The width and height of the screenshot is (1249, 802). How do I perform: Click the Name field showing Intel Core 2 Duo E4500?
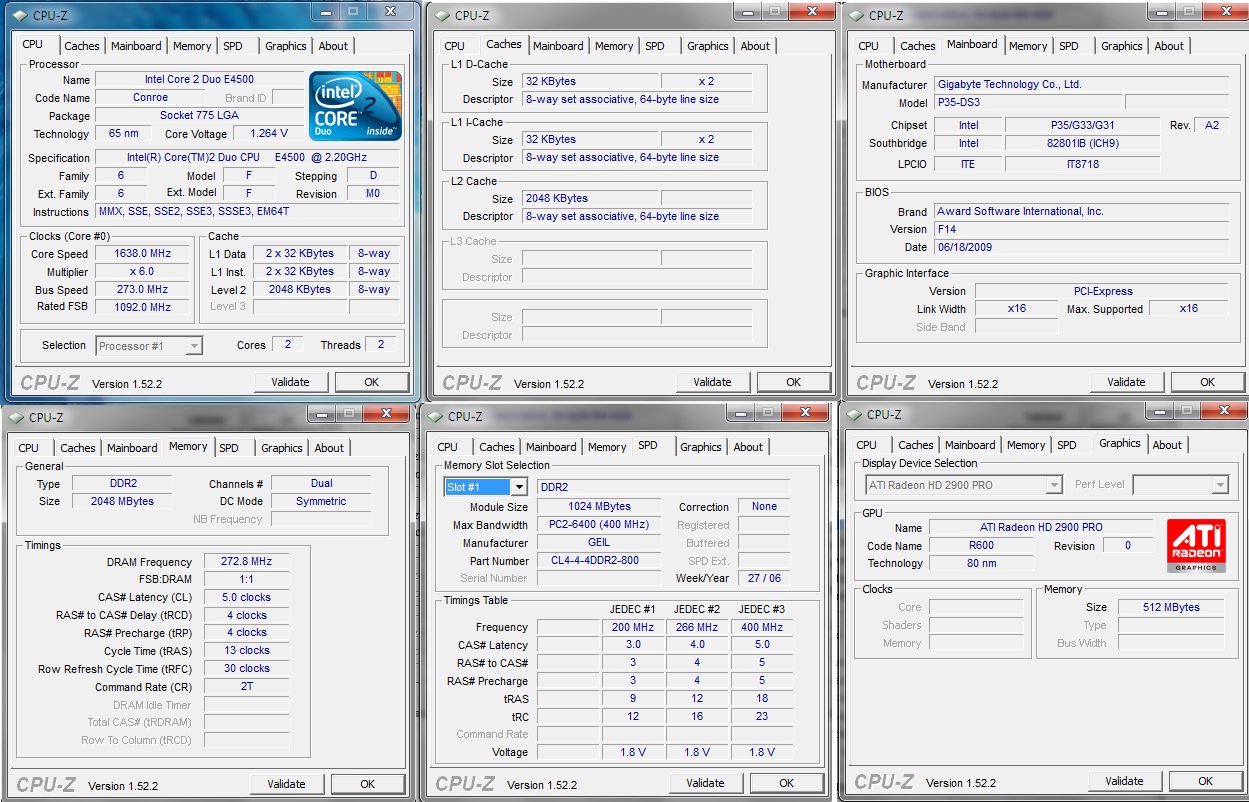tap(199, 80)
